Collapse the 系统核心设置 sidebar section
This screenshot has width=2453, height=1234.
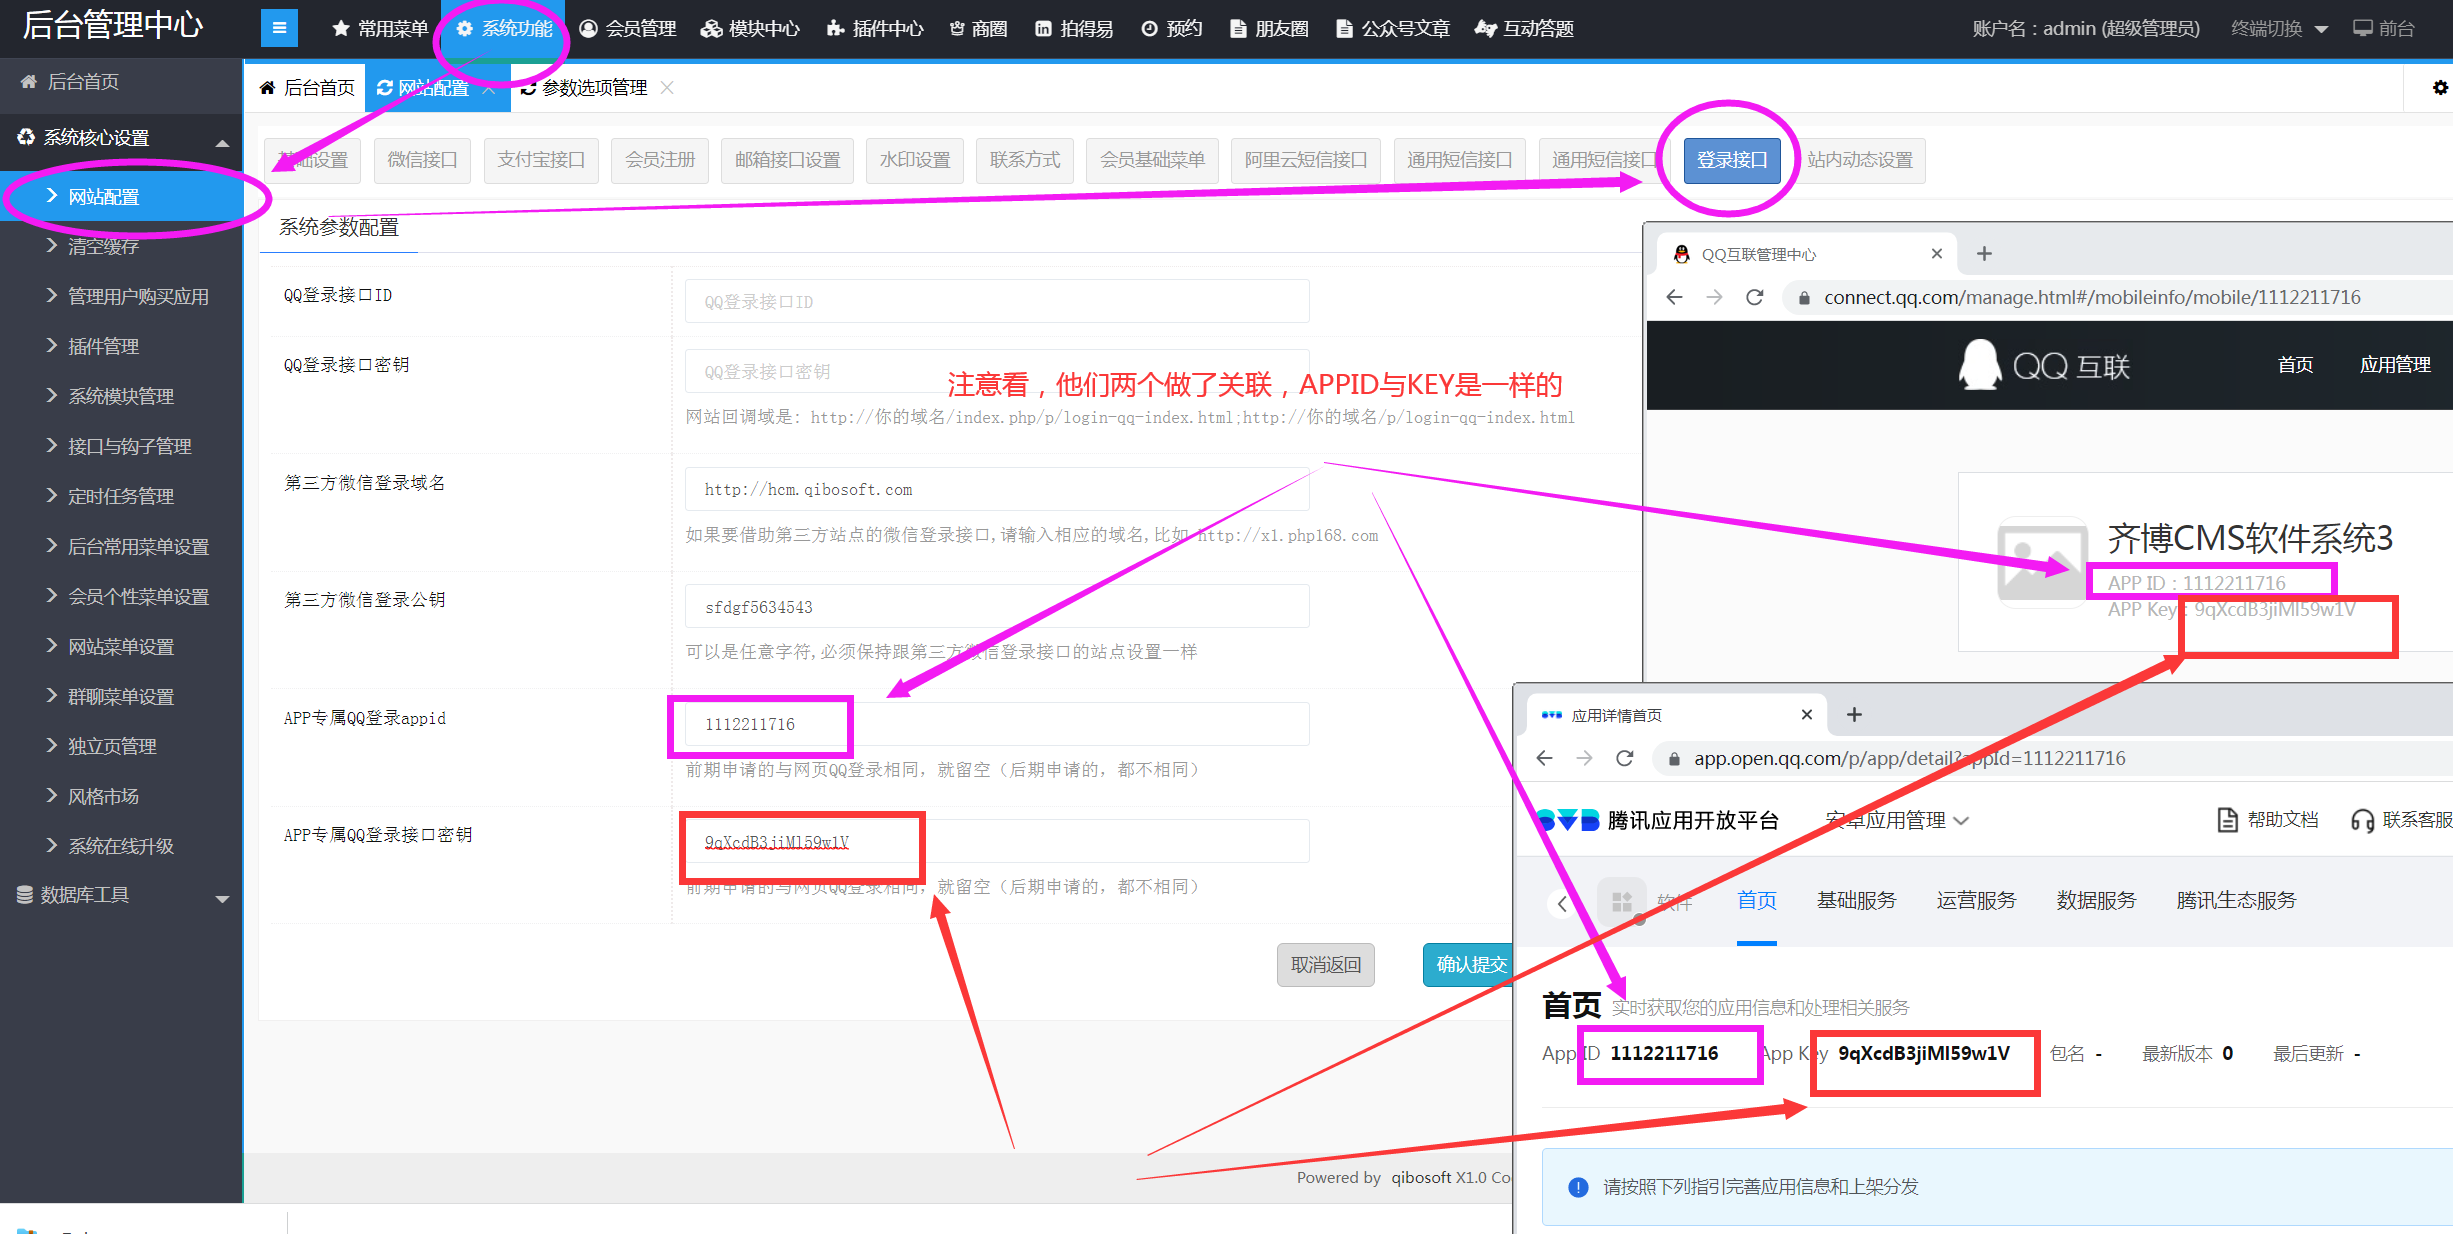121,138
